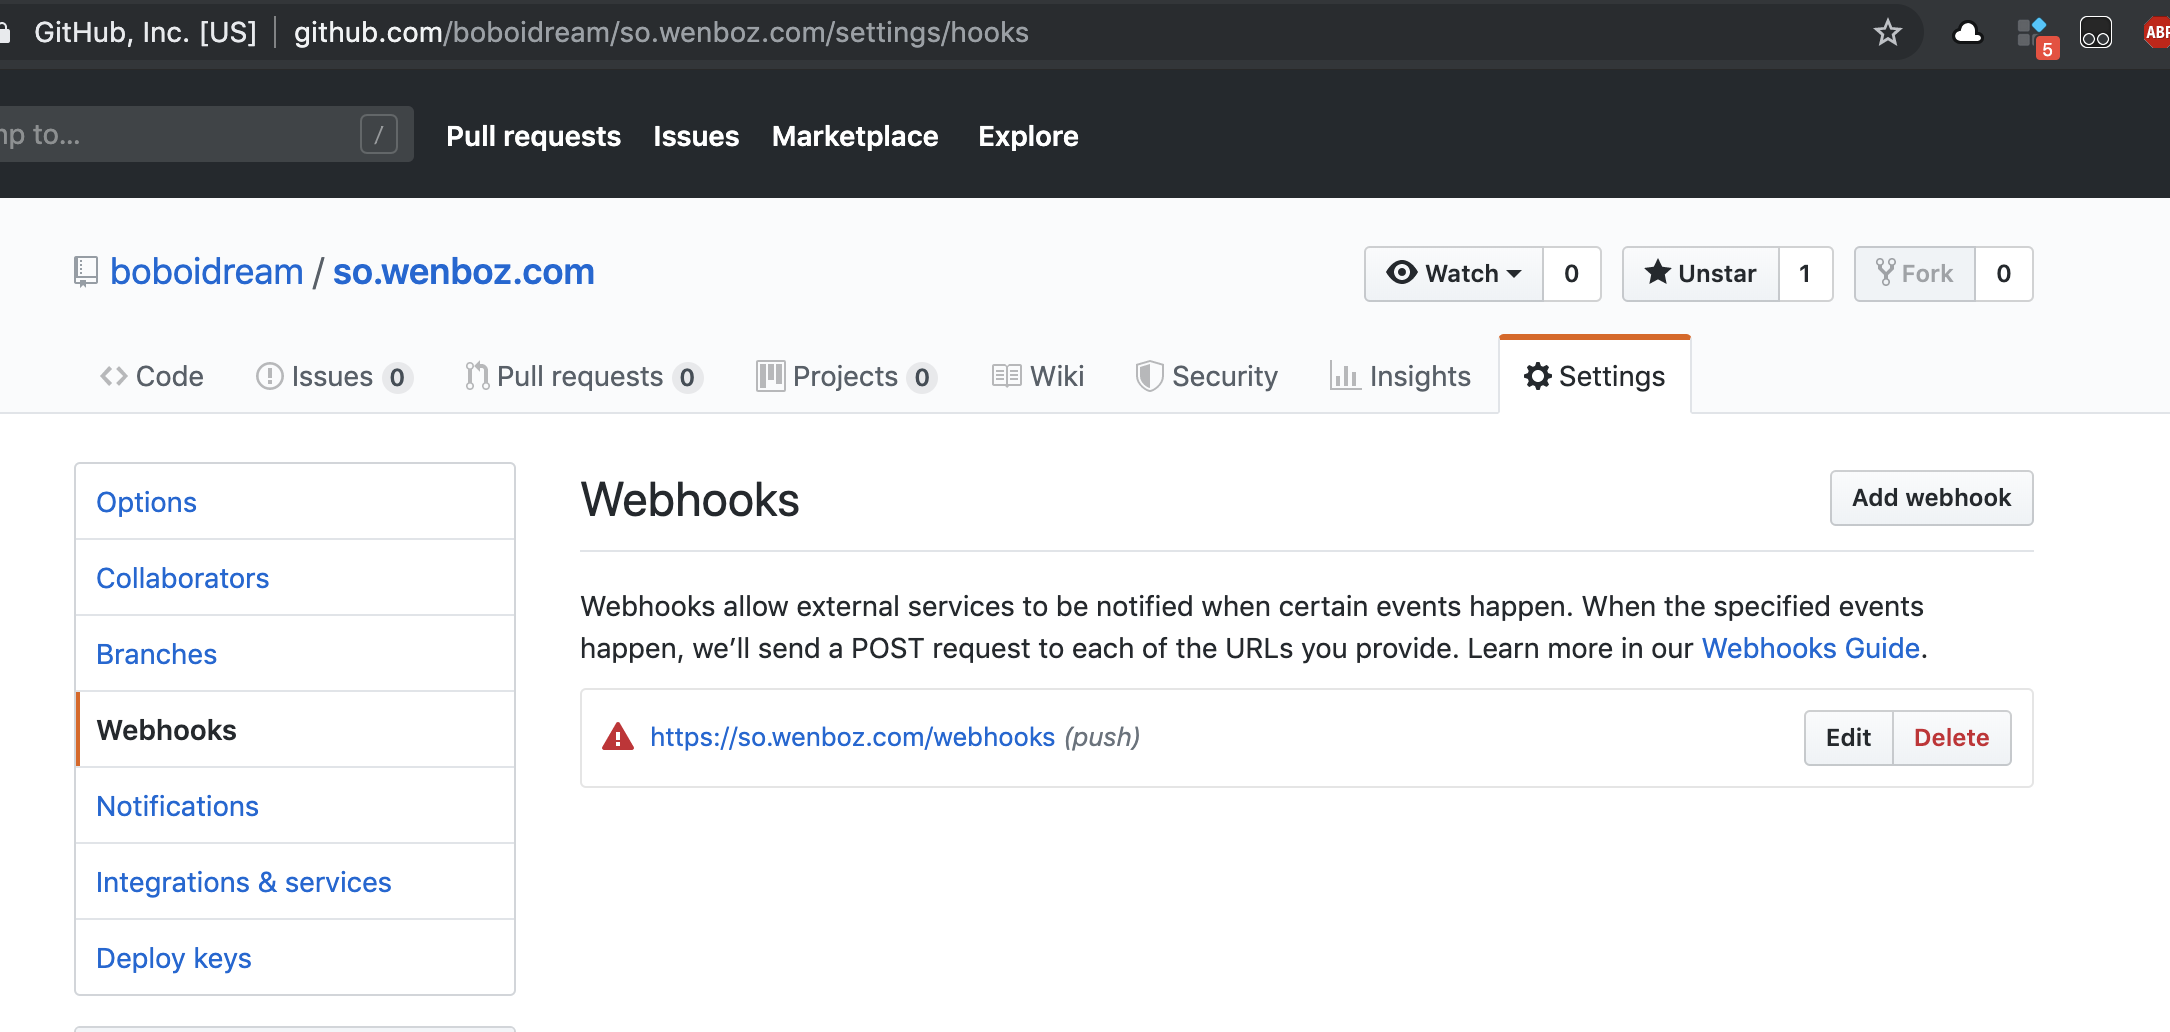Open the Wiki tab
This screenshot has width=2170, height=1032.
pos(1038,376)
